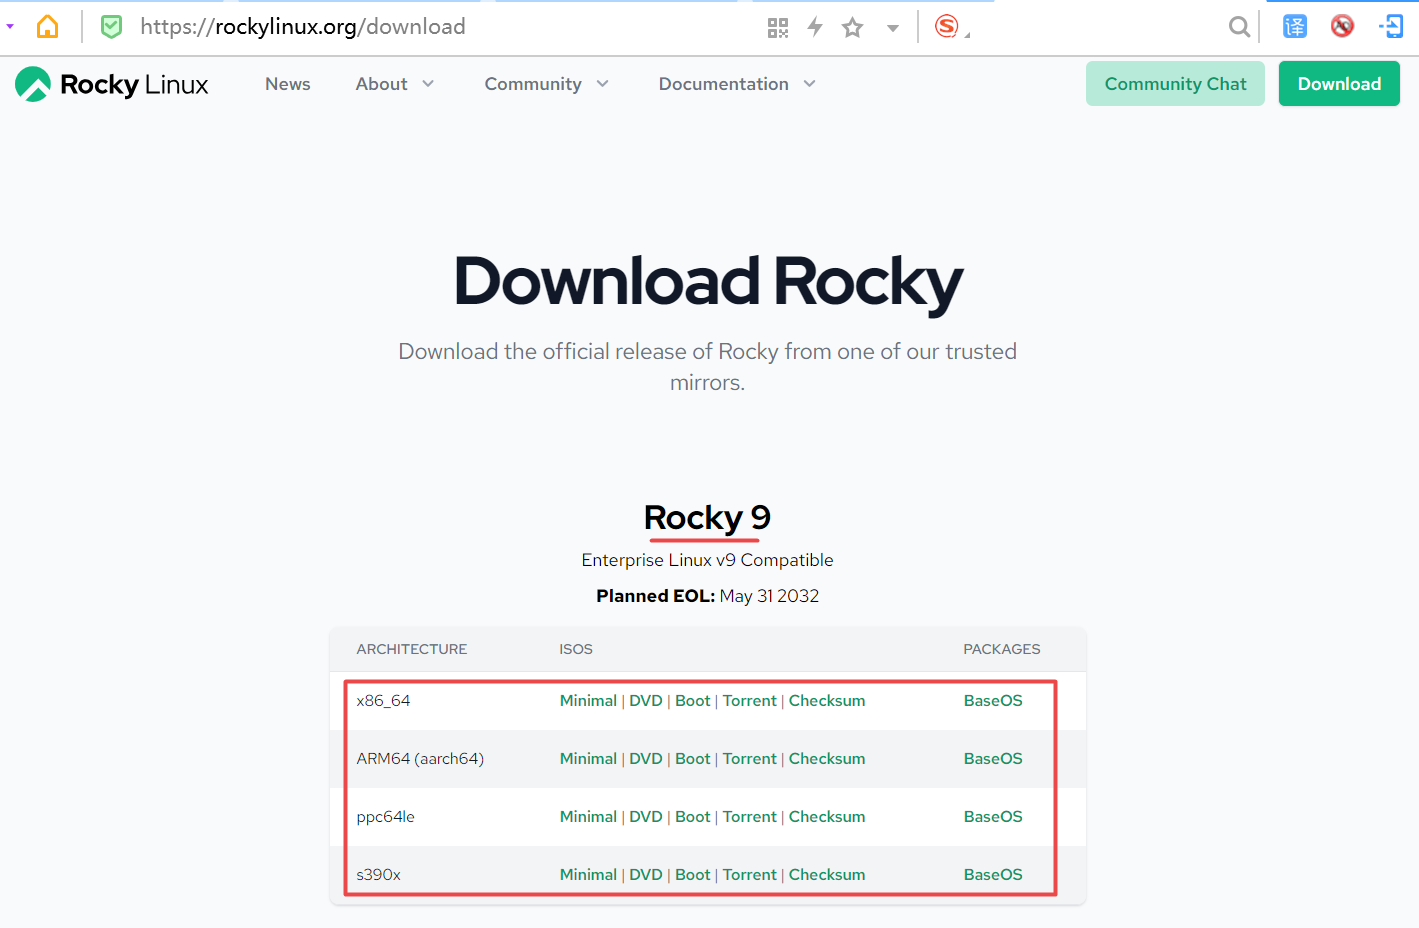Click the magnifying glass search icon

click(1239, 27)
